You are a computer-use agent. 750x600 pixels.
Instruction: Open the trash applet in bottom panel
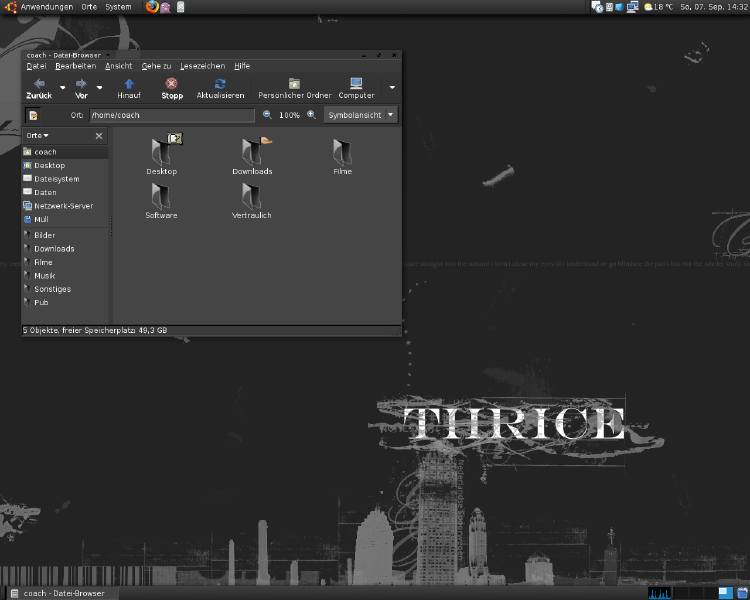point(742,593)
